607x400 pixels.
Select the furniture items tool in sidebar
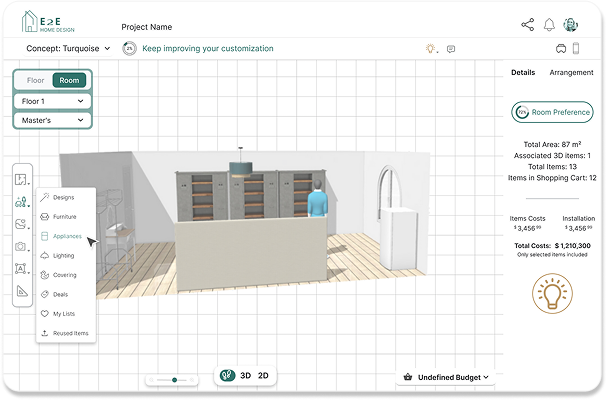21,202
